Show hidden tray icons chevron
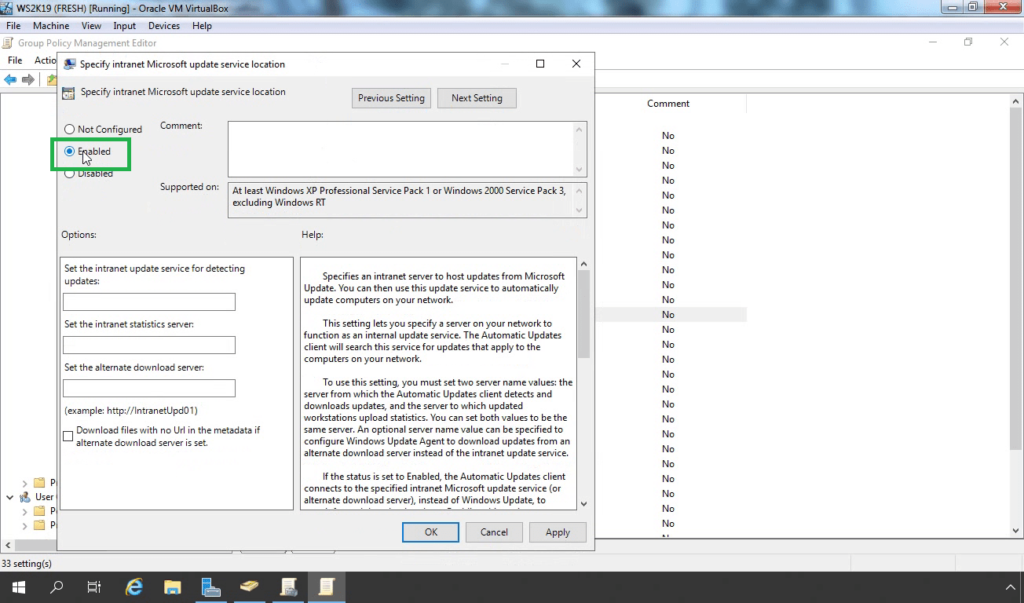1024x603 pixels. pos(1010,587)
